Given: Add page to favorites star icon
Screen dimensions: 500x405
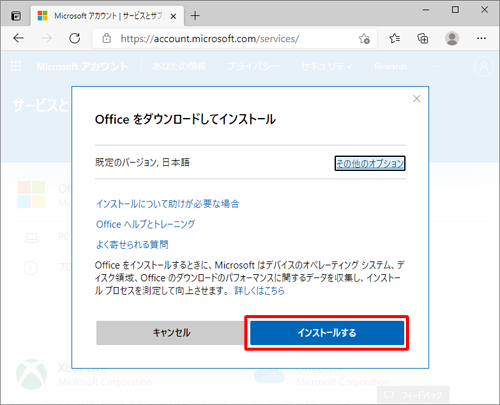Looking at the screenshot, I should [364, 39].
